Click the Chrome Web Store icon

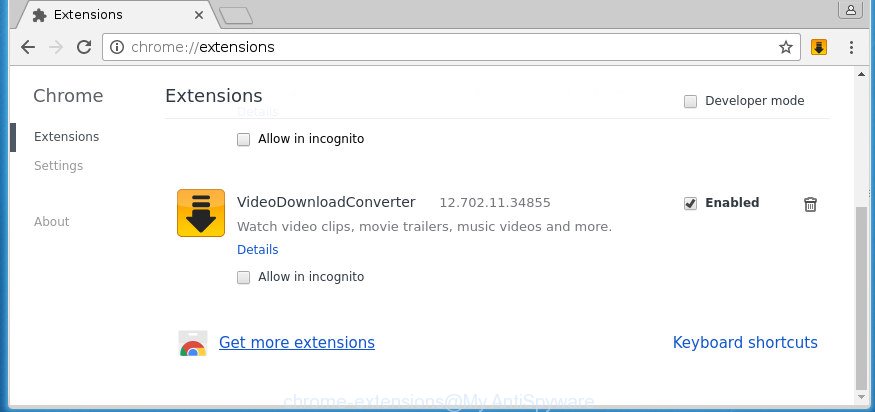193,343
